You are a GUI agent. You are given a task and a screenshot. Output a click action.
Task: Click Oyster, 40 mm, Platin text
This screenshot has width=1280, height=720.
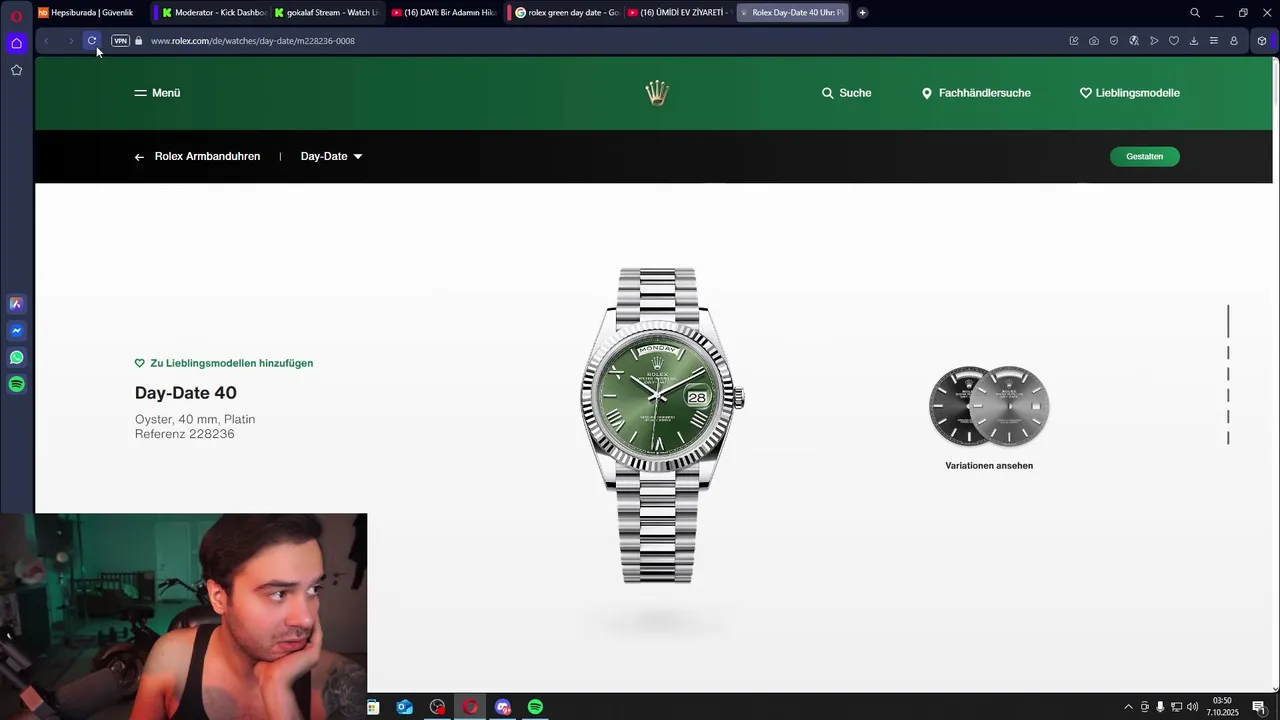(x=195, y=419)
